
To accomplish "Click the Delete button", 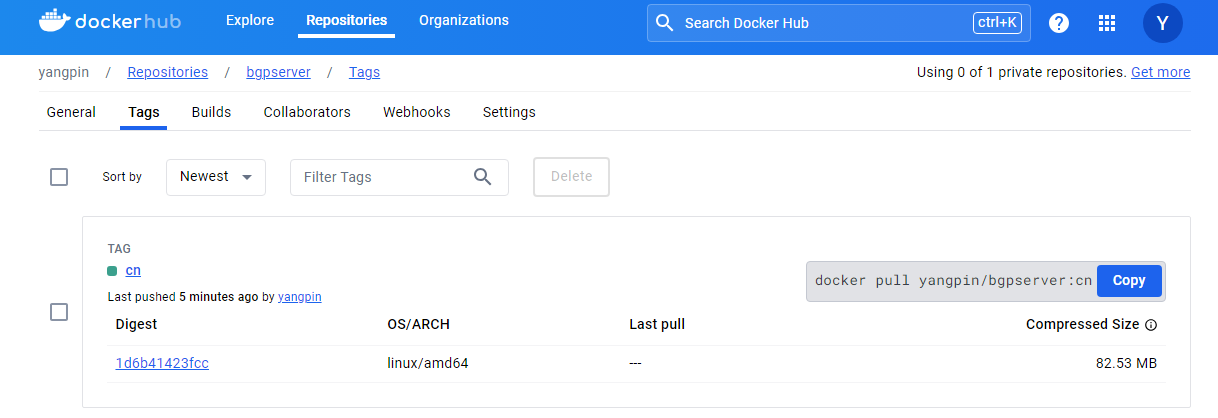I will tap(572, 177).
